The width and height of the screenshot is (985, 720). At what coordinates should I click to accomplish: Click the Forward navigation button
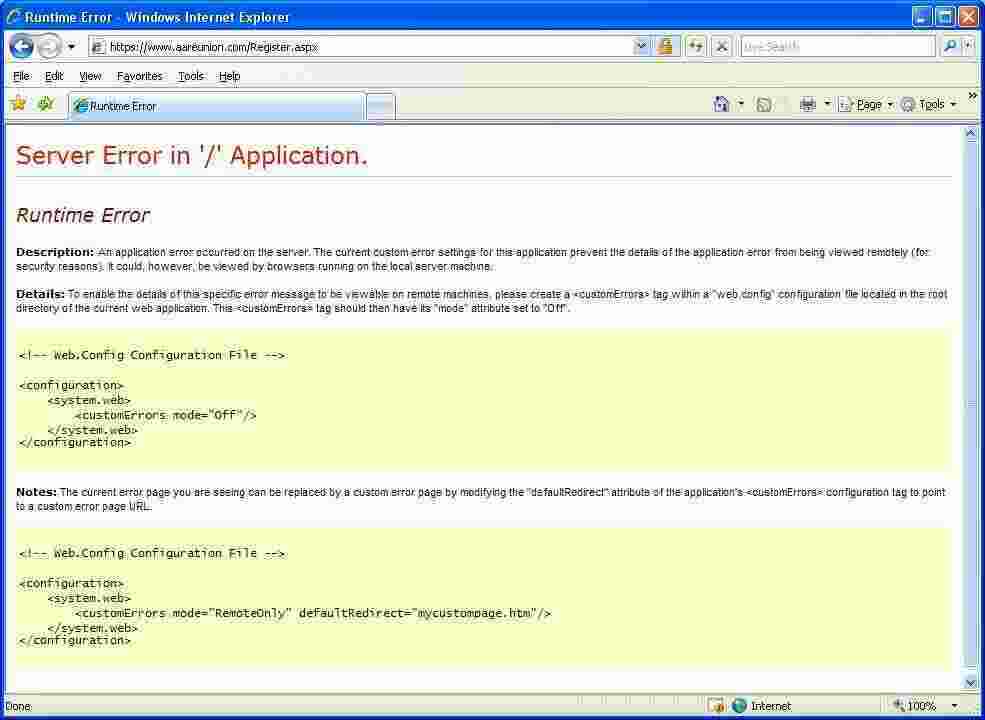48,46
